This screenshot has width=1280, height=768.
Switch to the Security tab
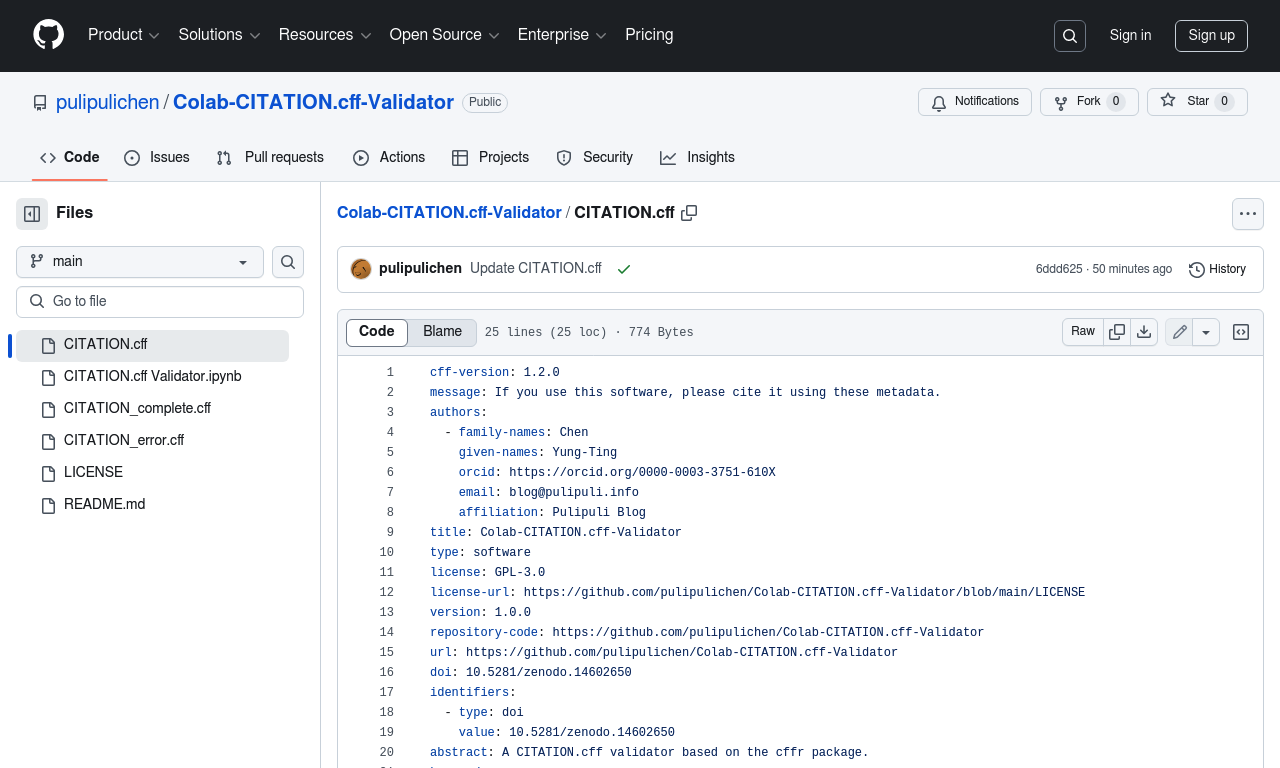click(x=594, y=158)
